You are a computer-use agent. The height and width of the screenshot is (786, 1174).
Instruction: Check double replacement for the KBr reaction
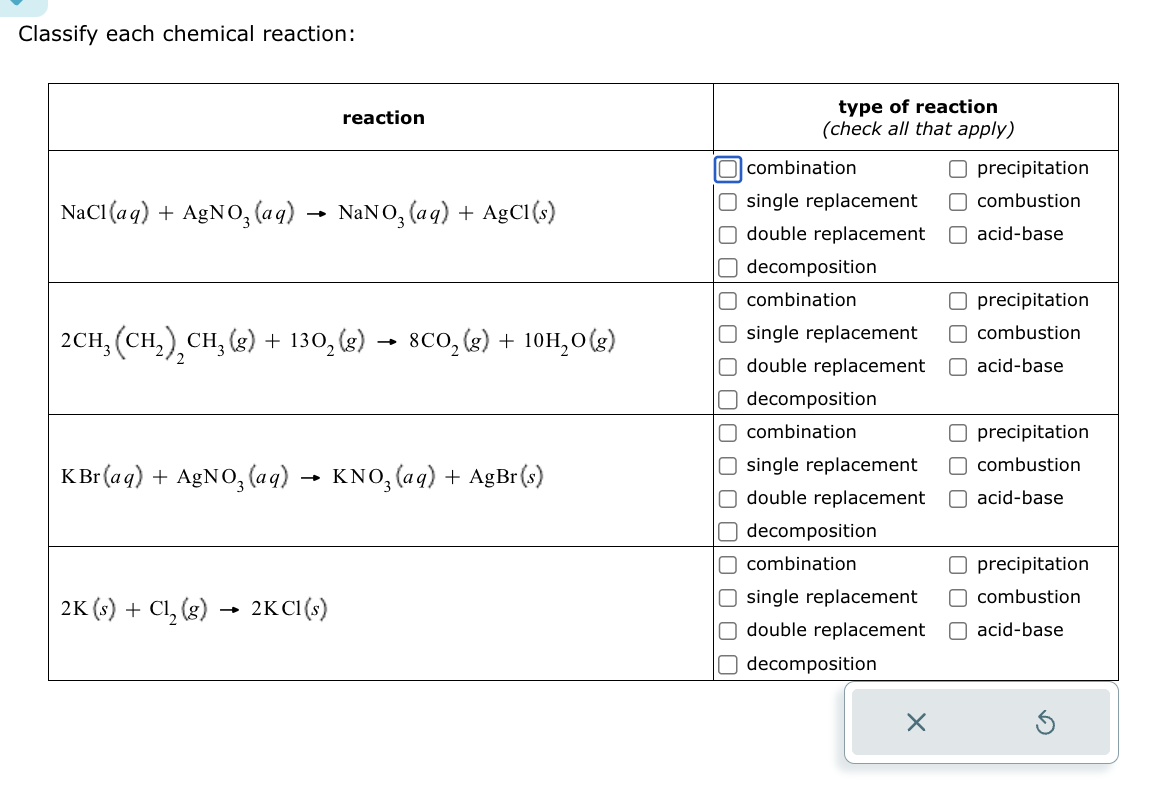[727, 499]
